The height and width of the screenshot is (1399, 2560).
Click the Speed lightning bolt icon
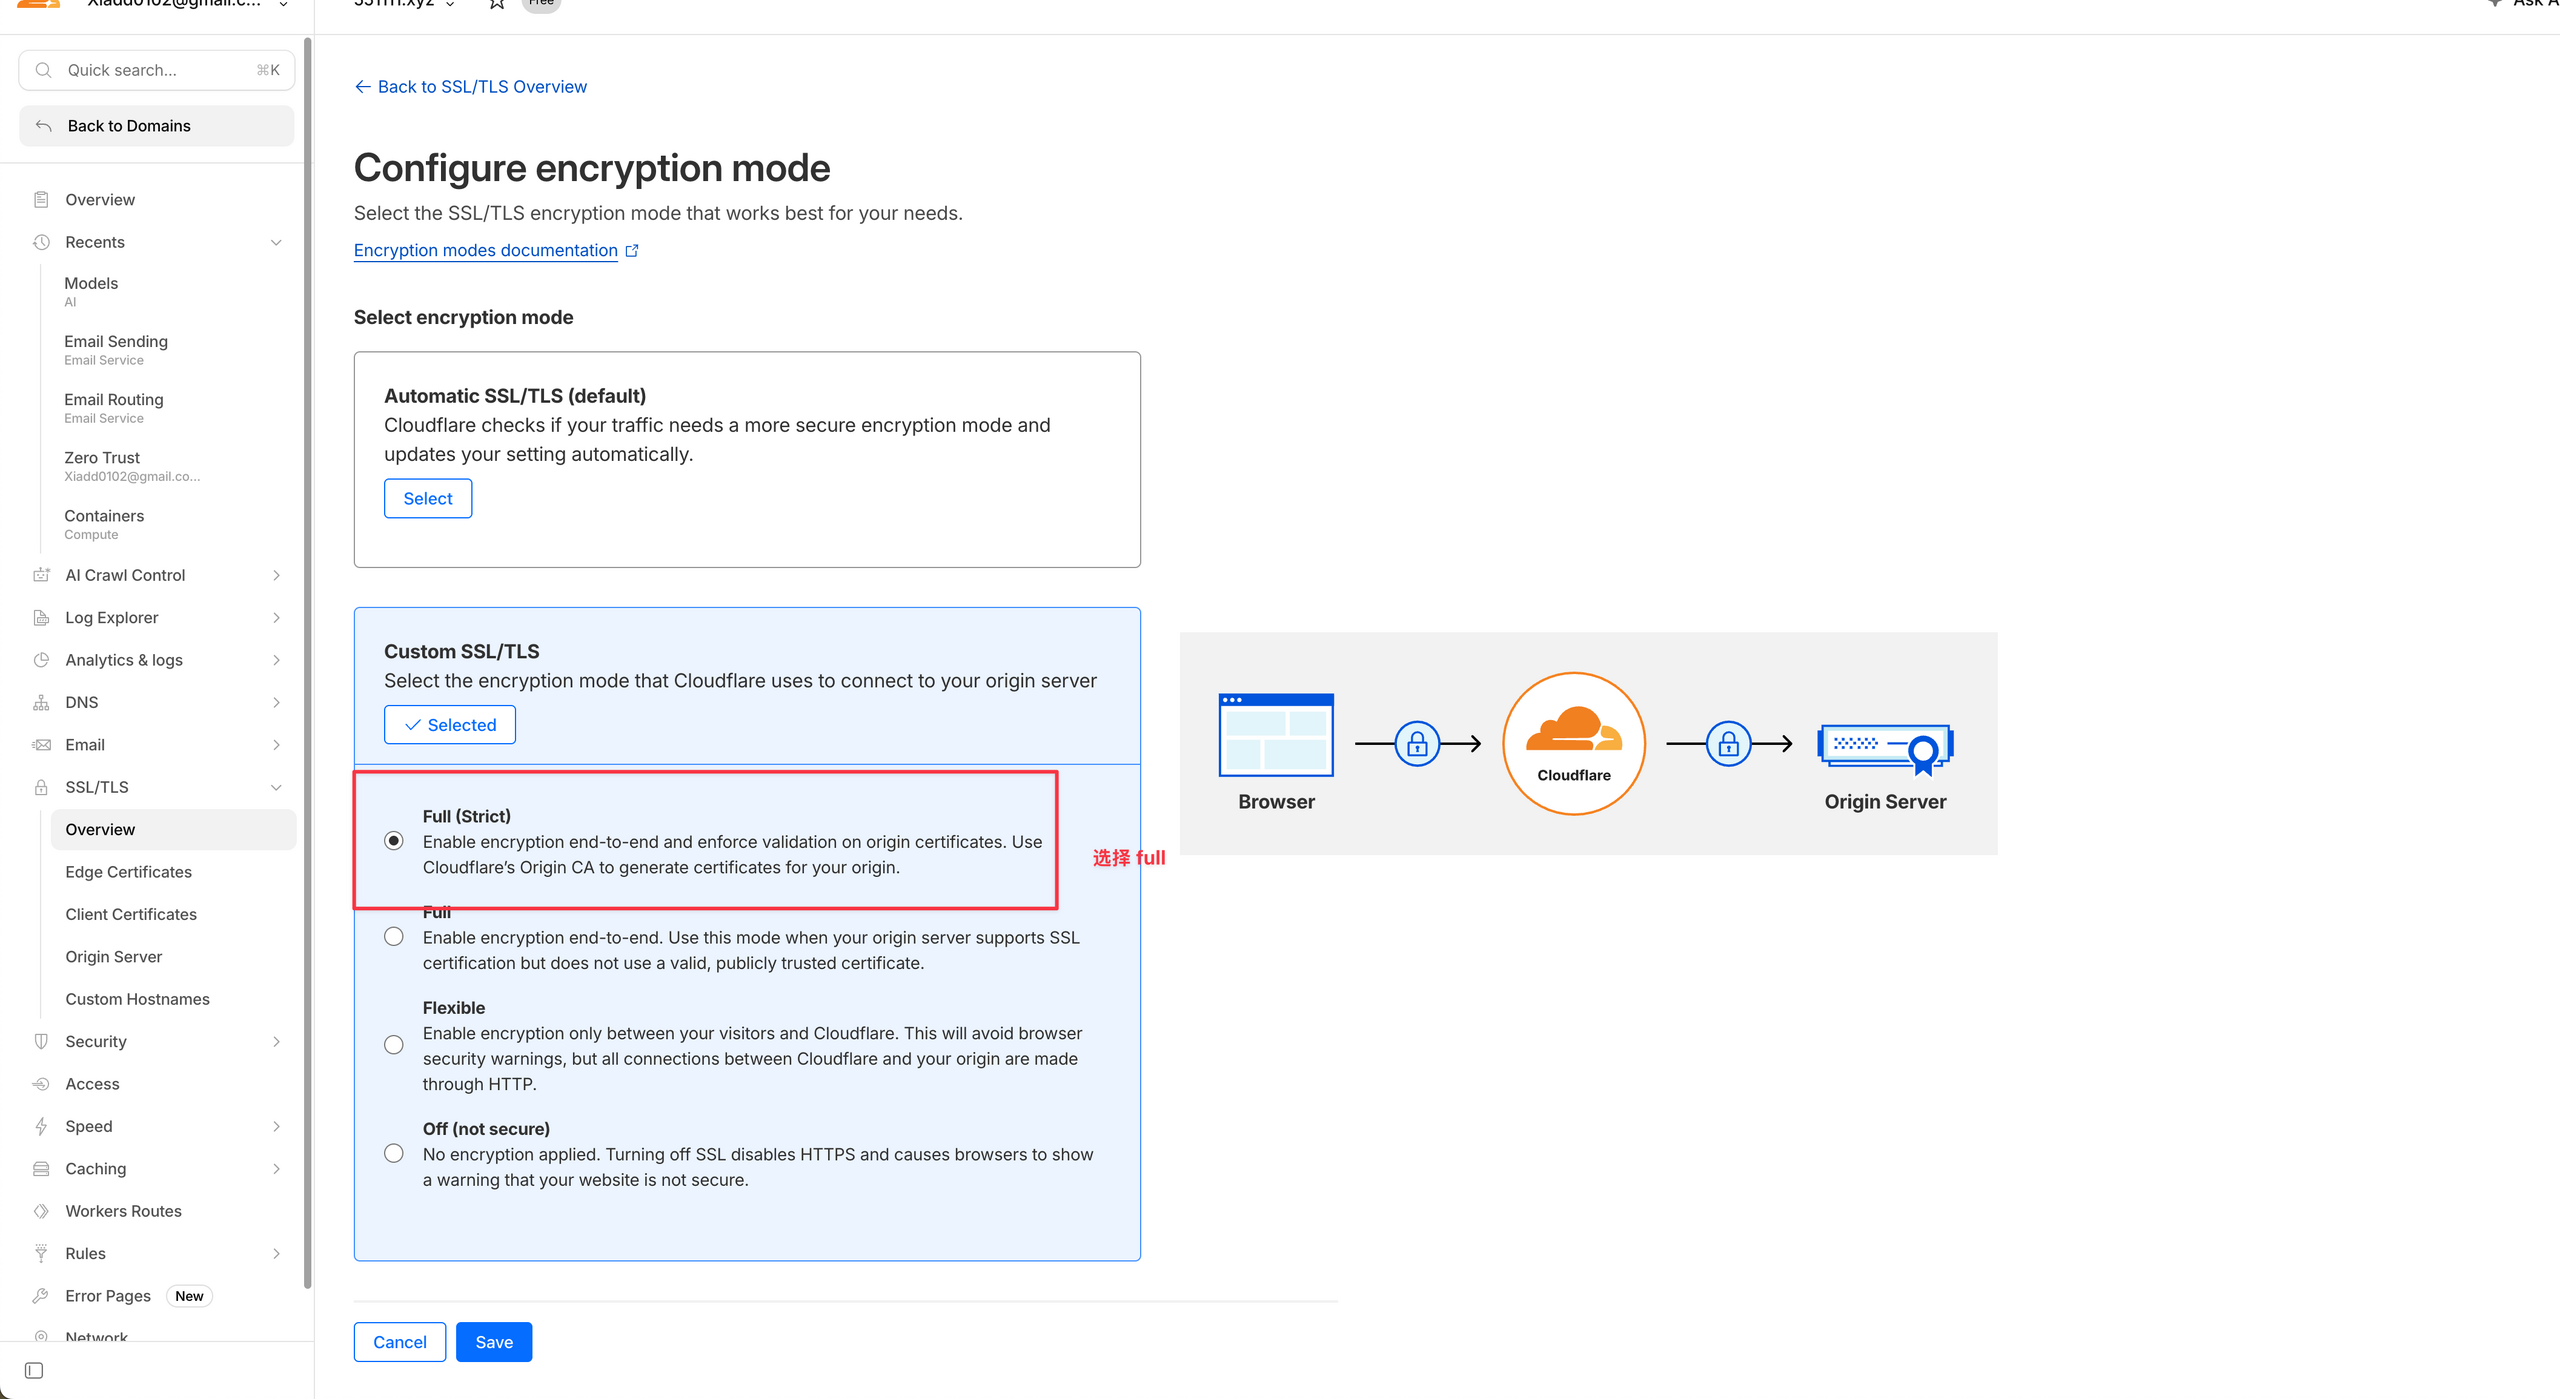pos(41,1126)
